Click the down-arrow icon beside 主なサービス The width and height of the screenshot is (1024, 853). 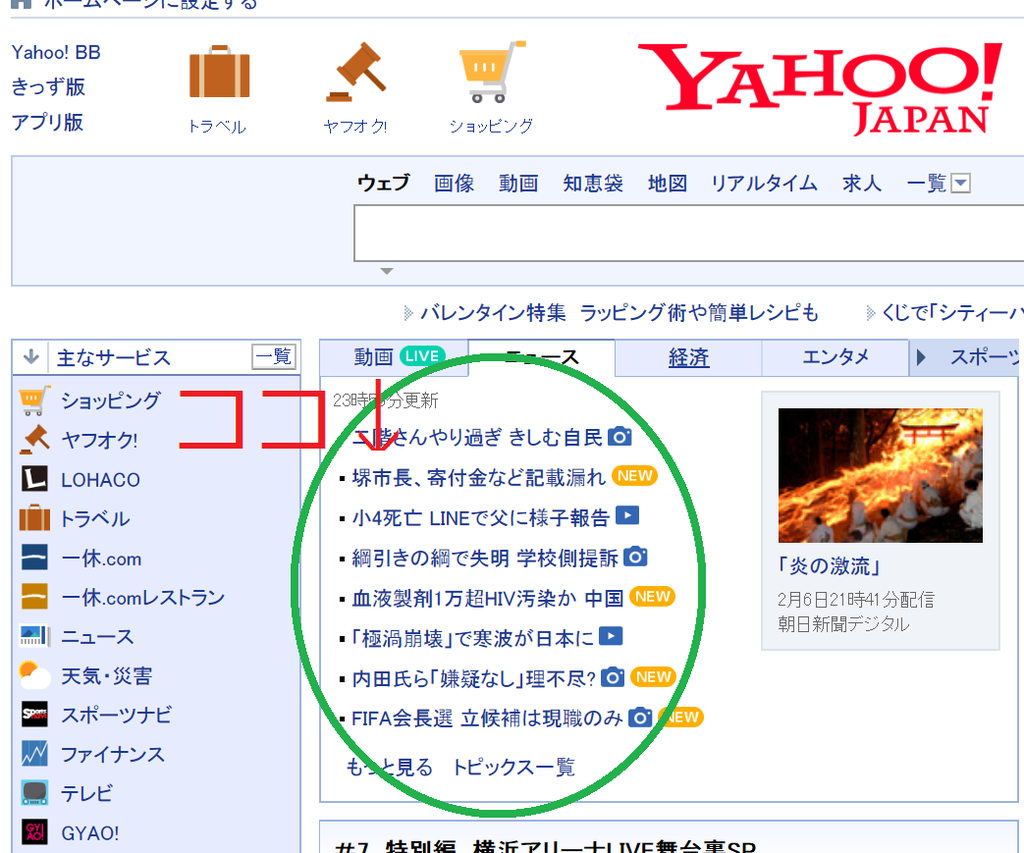tap(31, 357)
